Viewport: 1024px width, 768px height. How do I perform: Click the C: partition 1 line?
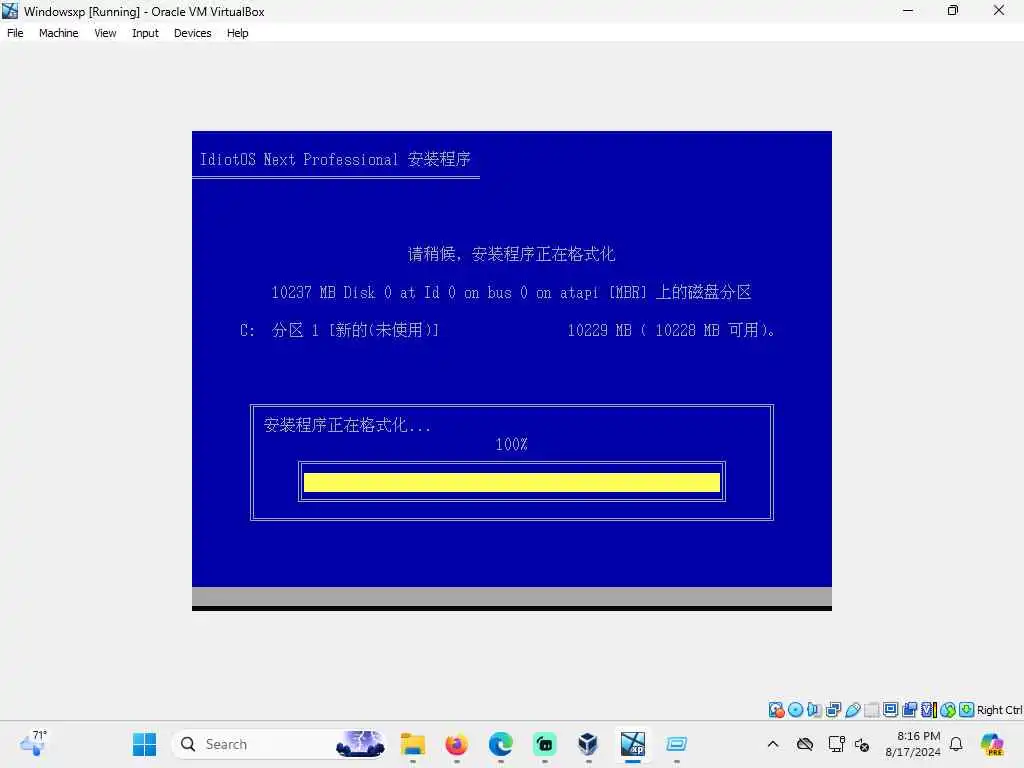[x=506, y=330]
